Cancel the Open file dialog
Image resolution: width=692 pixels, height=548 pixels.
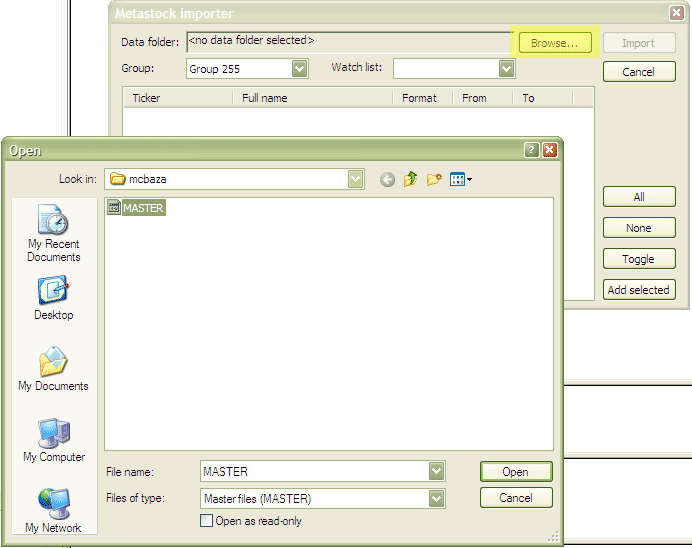point(516,498)
